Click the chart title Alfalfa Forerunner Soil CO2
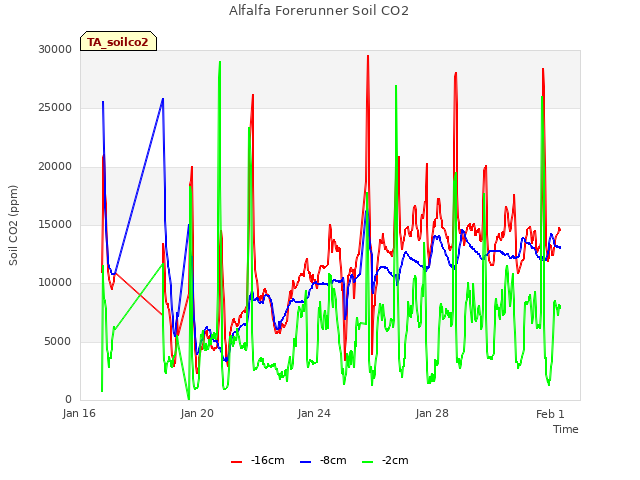This screenshot has width=640, height=480. 319,11
